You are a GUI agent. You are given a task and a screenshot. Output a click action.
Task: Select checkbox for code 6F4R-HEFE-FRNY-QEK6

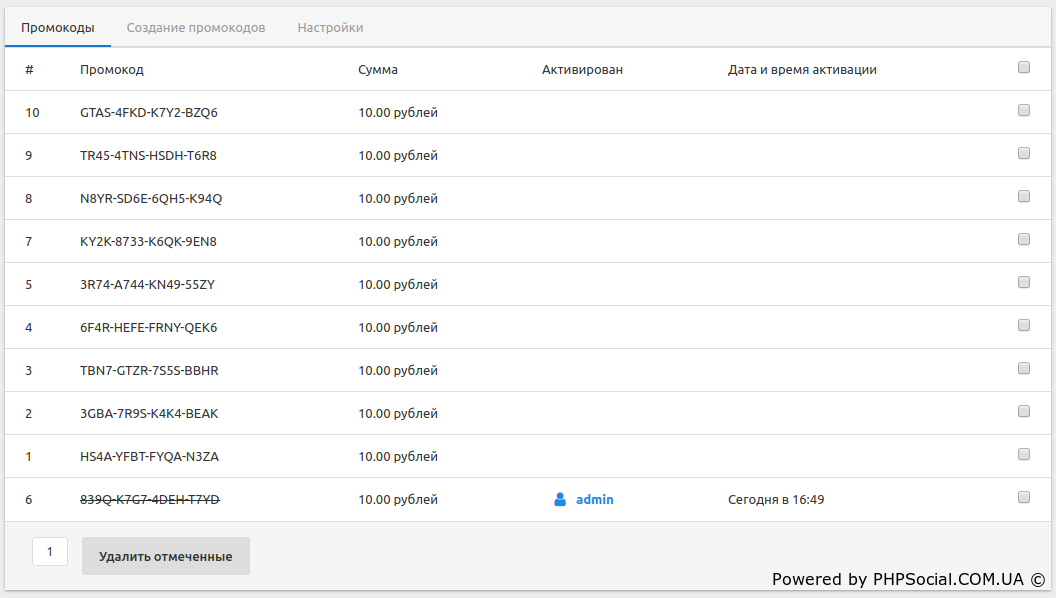(1023, 326)
